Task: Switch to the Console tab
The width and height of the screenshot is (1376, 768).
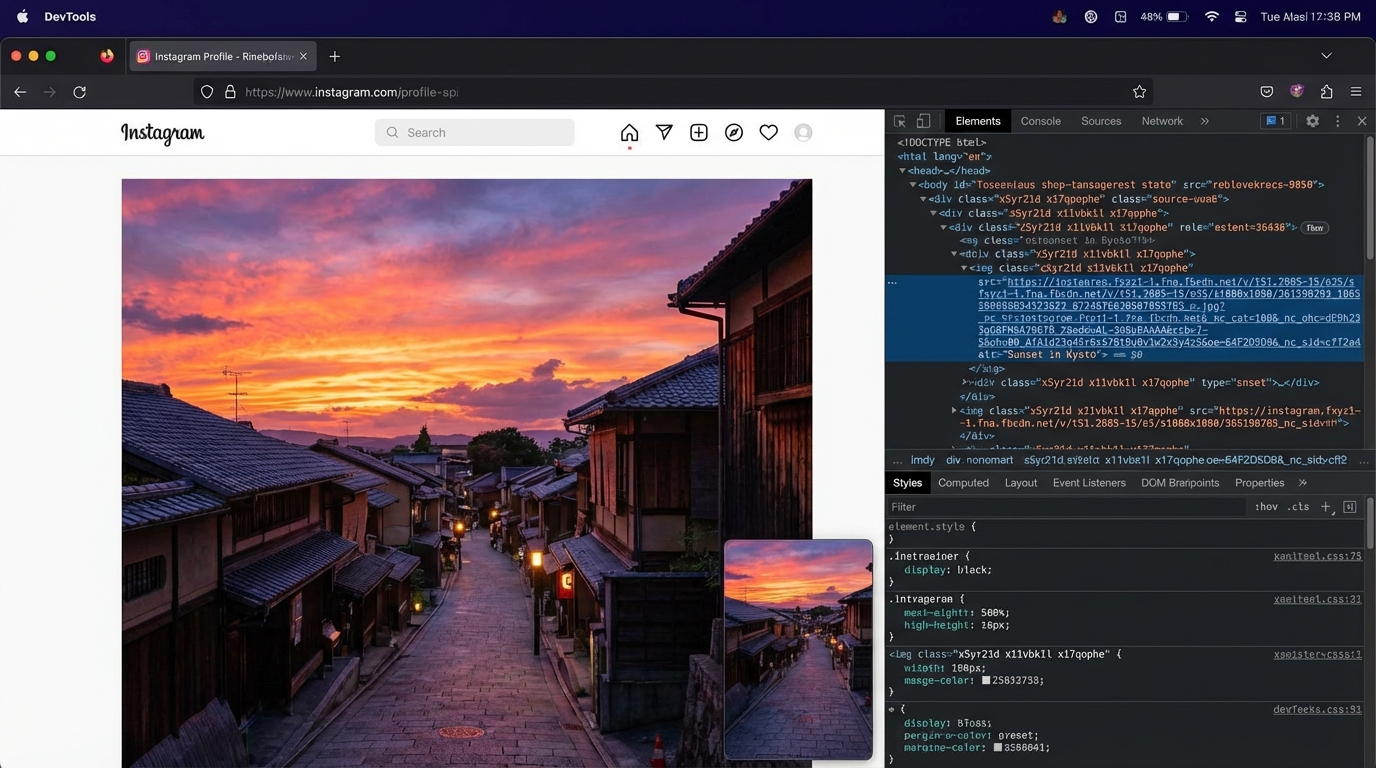Action: coord(1040,120)
